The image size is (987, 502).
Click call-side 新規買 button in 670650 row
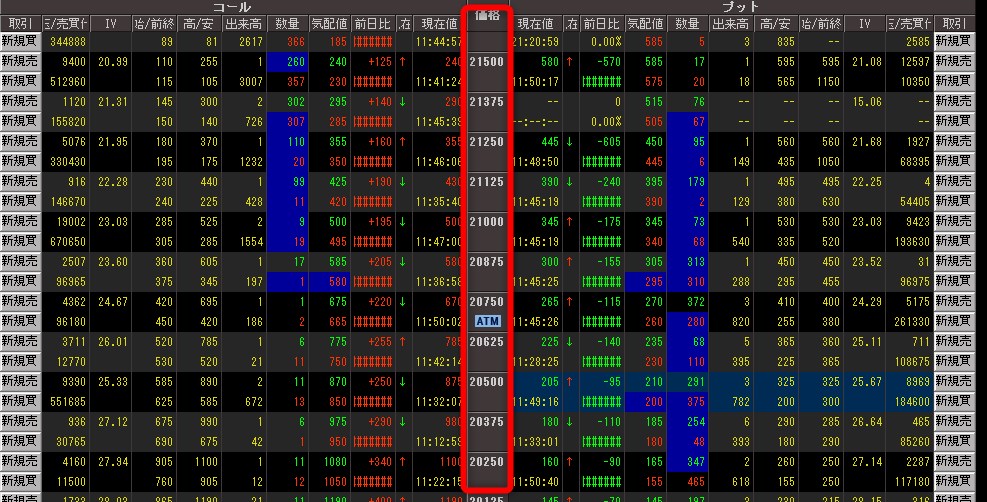point(20,242)
